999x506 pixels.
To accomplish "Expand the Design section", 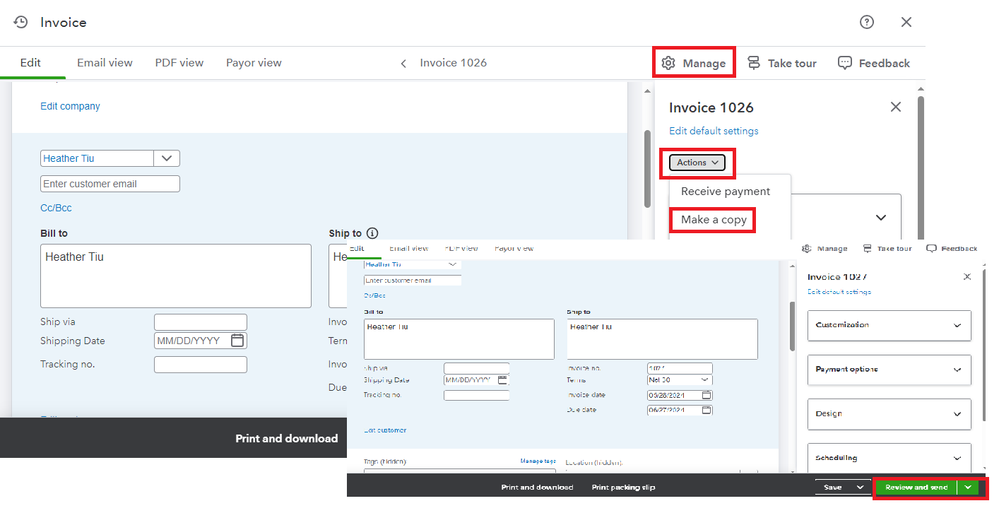I will (889, 414).
